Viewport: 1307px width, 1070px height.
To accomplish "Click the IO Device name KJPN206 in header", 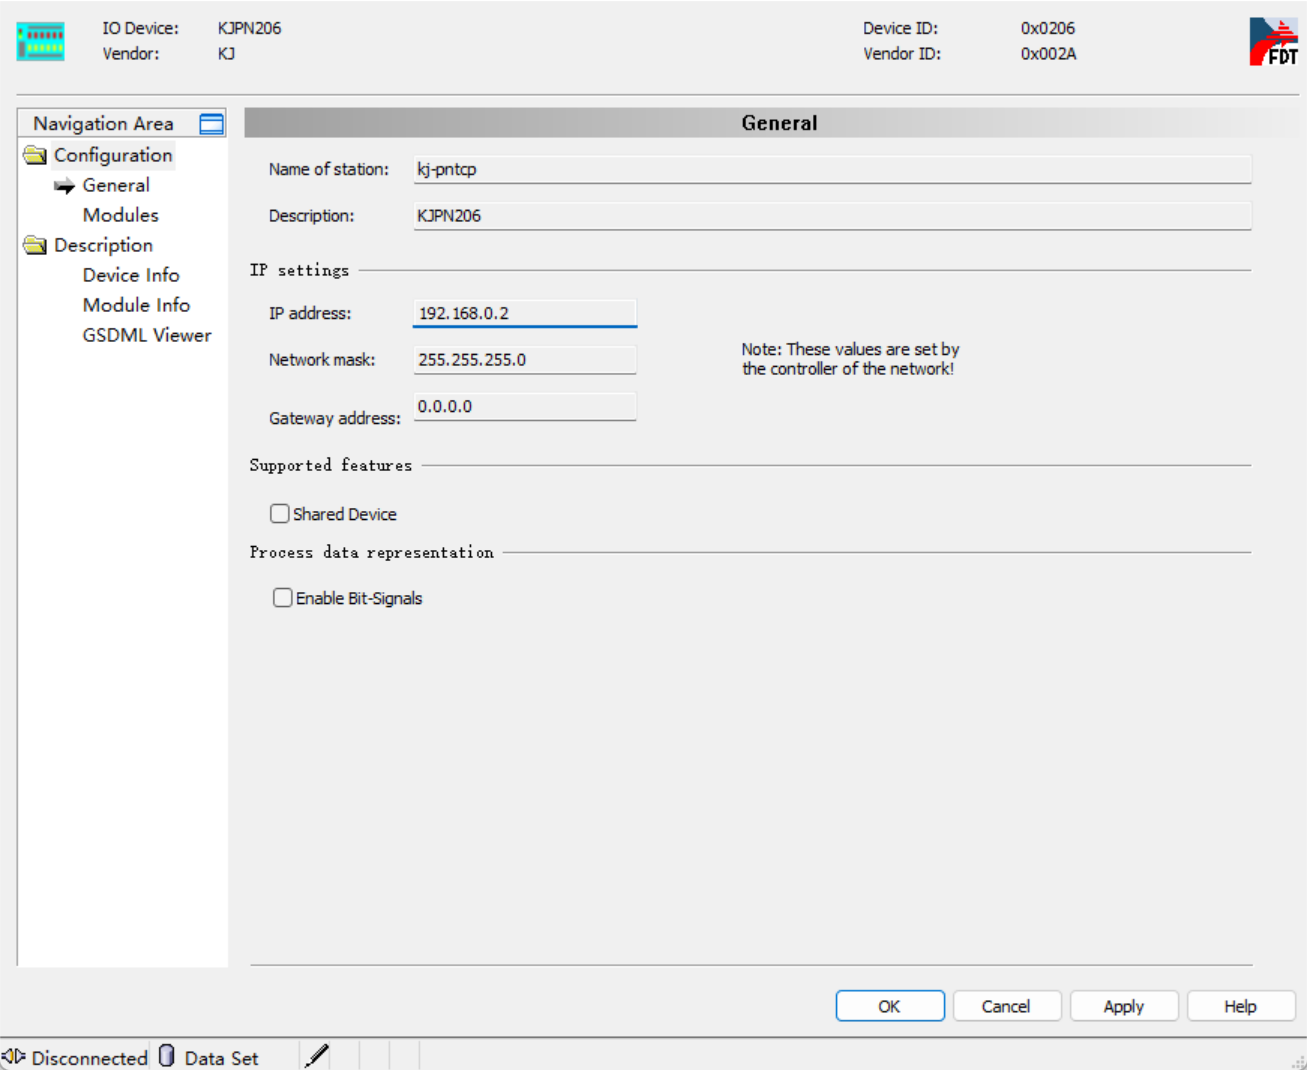I will [249, 28].
